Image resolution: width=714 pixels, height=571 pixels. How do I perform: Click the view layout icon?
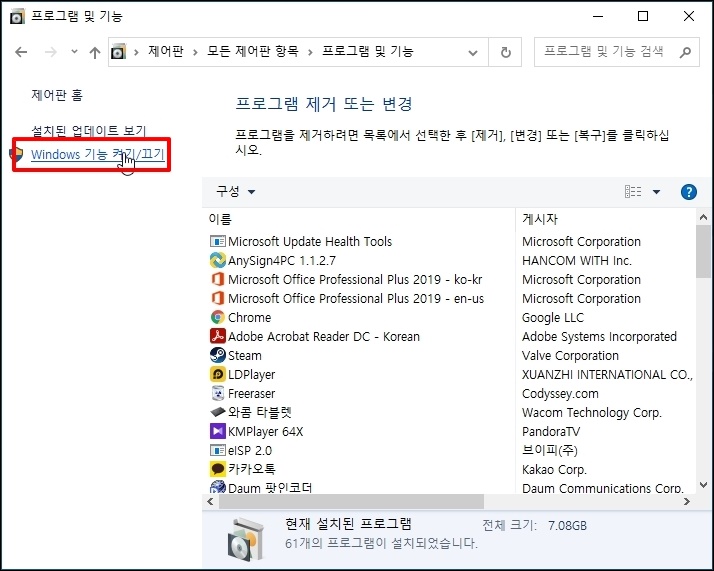633,192
